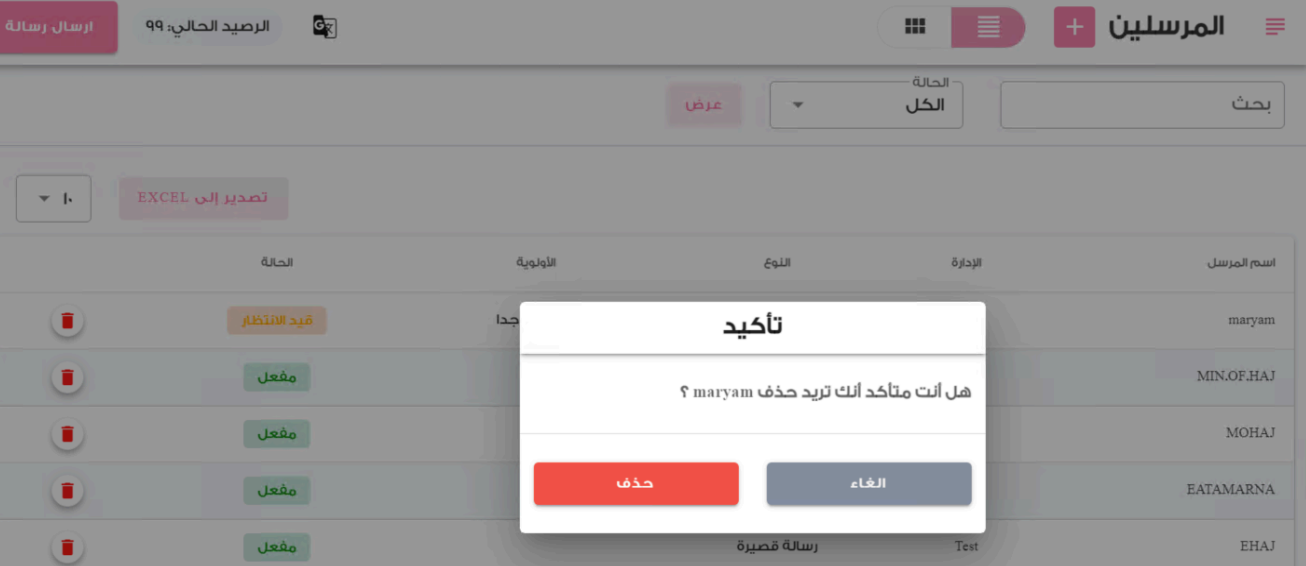This screenshot has width=1306, height=566.
Task: Click the تصدير إلى EXCEL button
Action: click(x=204, y=198)
